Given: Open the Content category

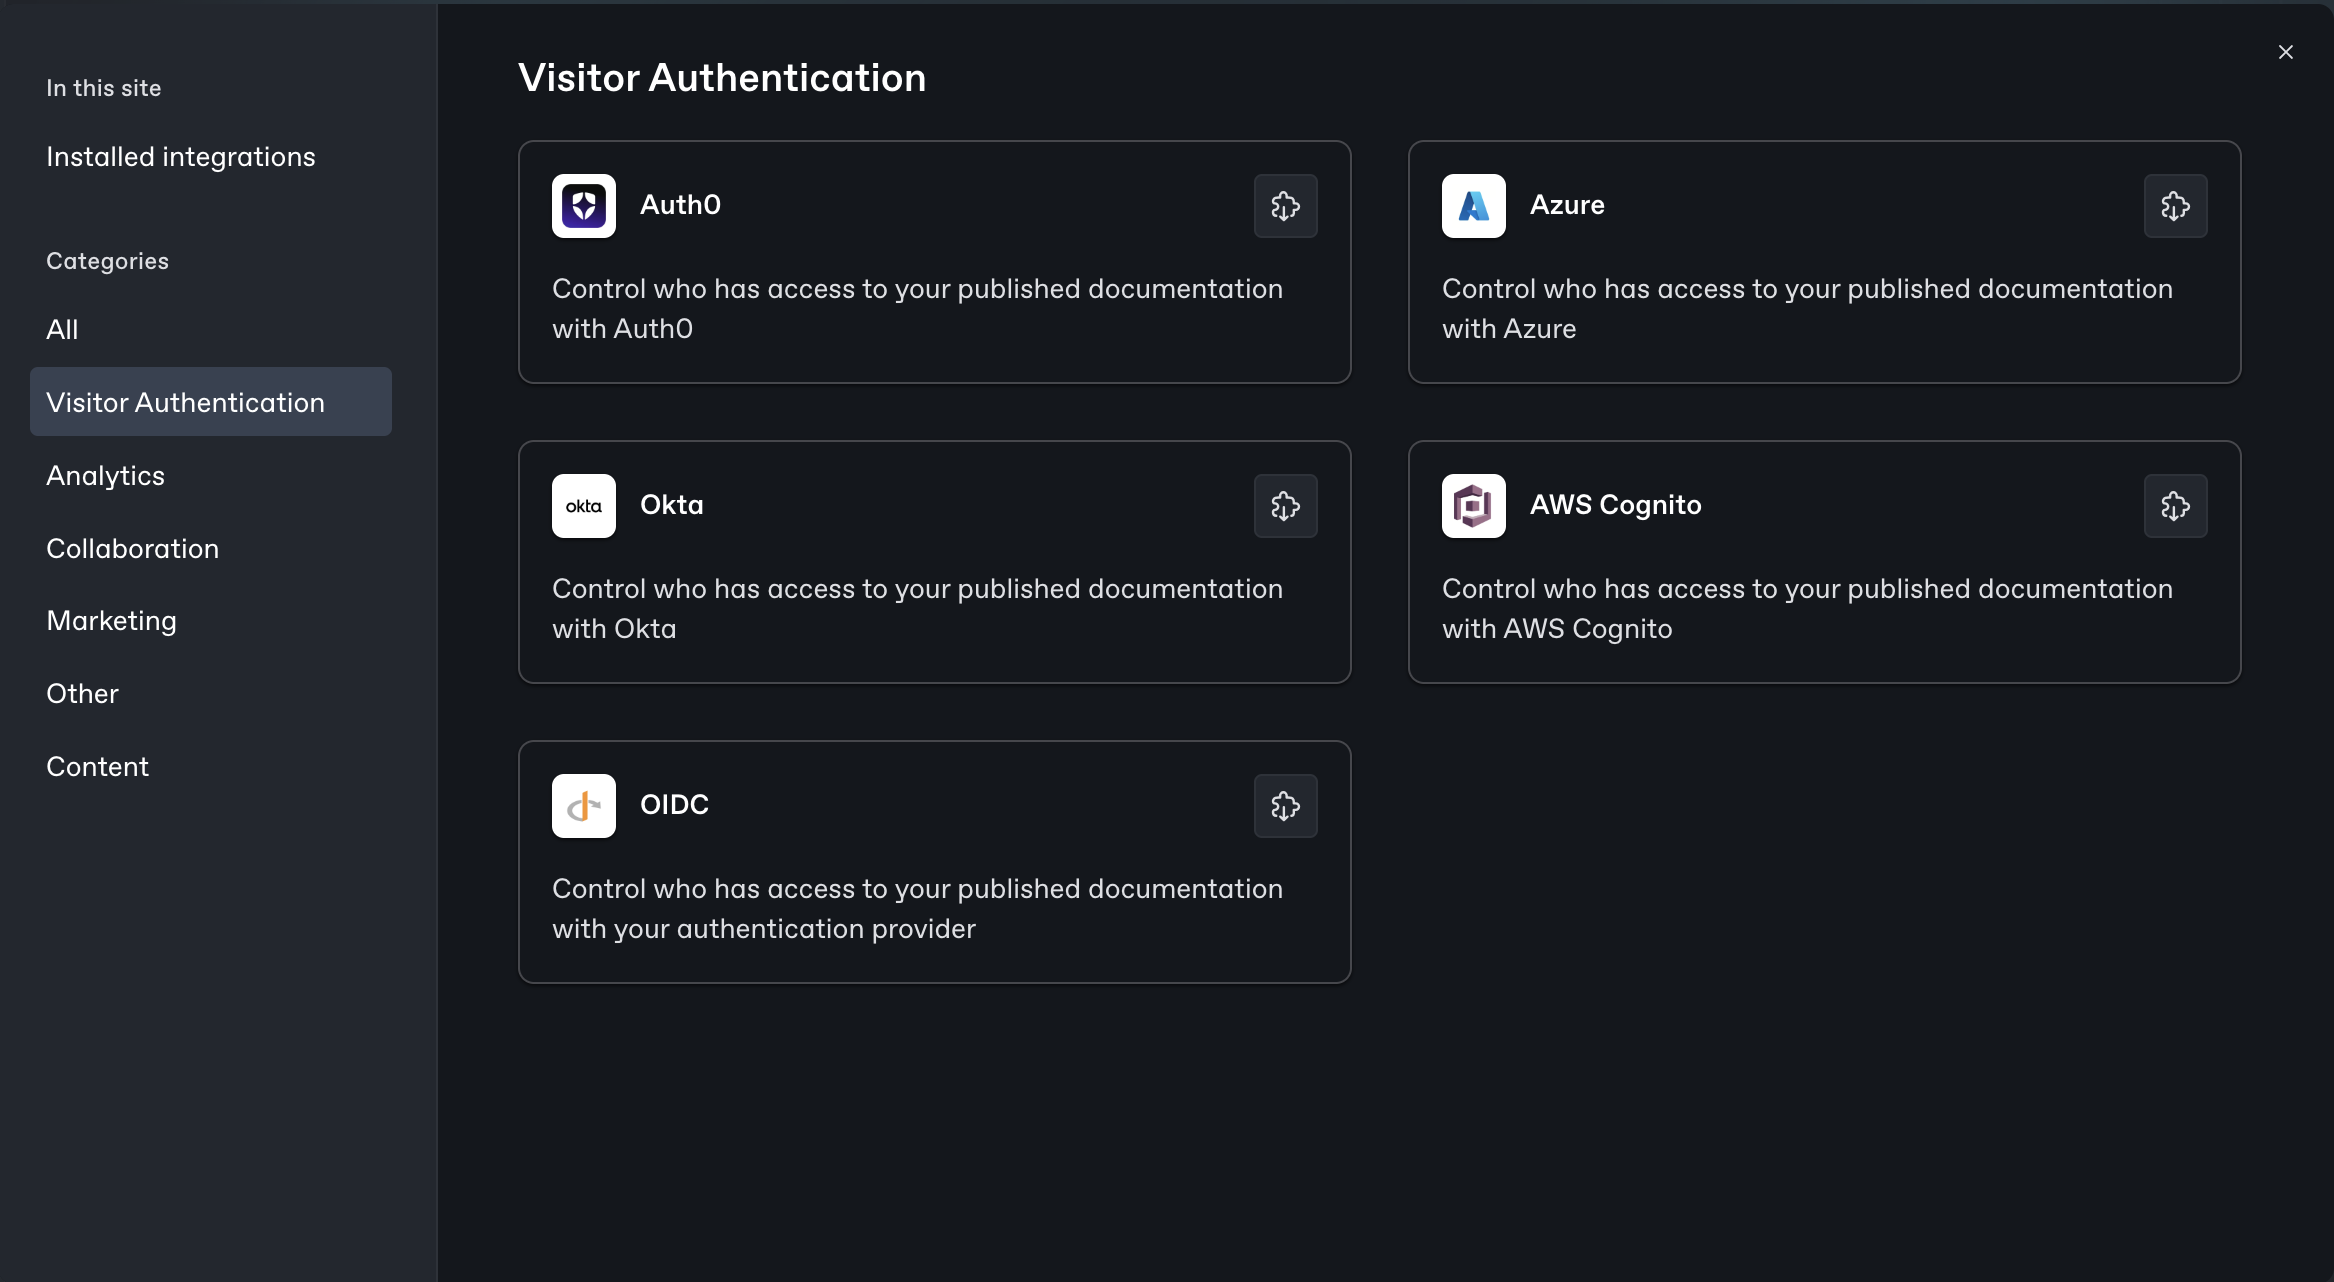Looking at the screenshot, I should (x=97, y=767).
